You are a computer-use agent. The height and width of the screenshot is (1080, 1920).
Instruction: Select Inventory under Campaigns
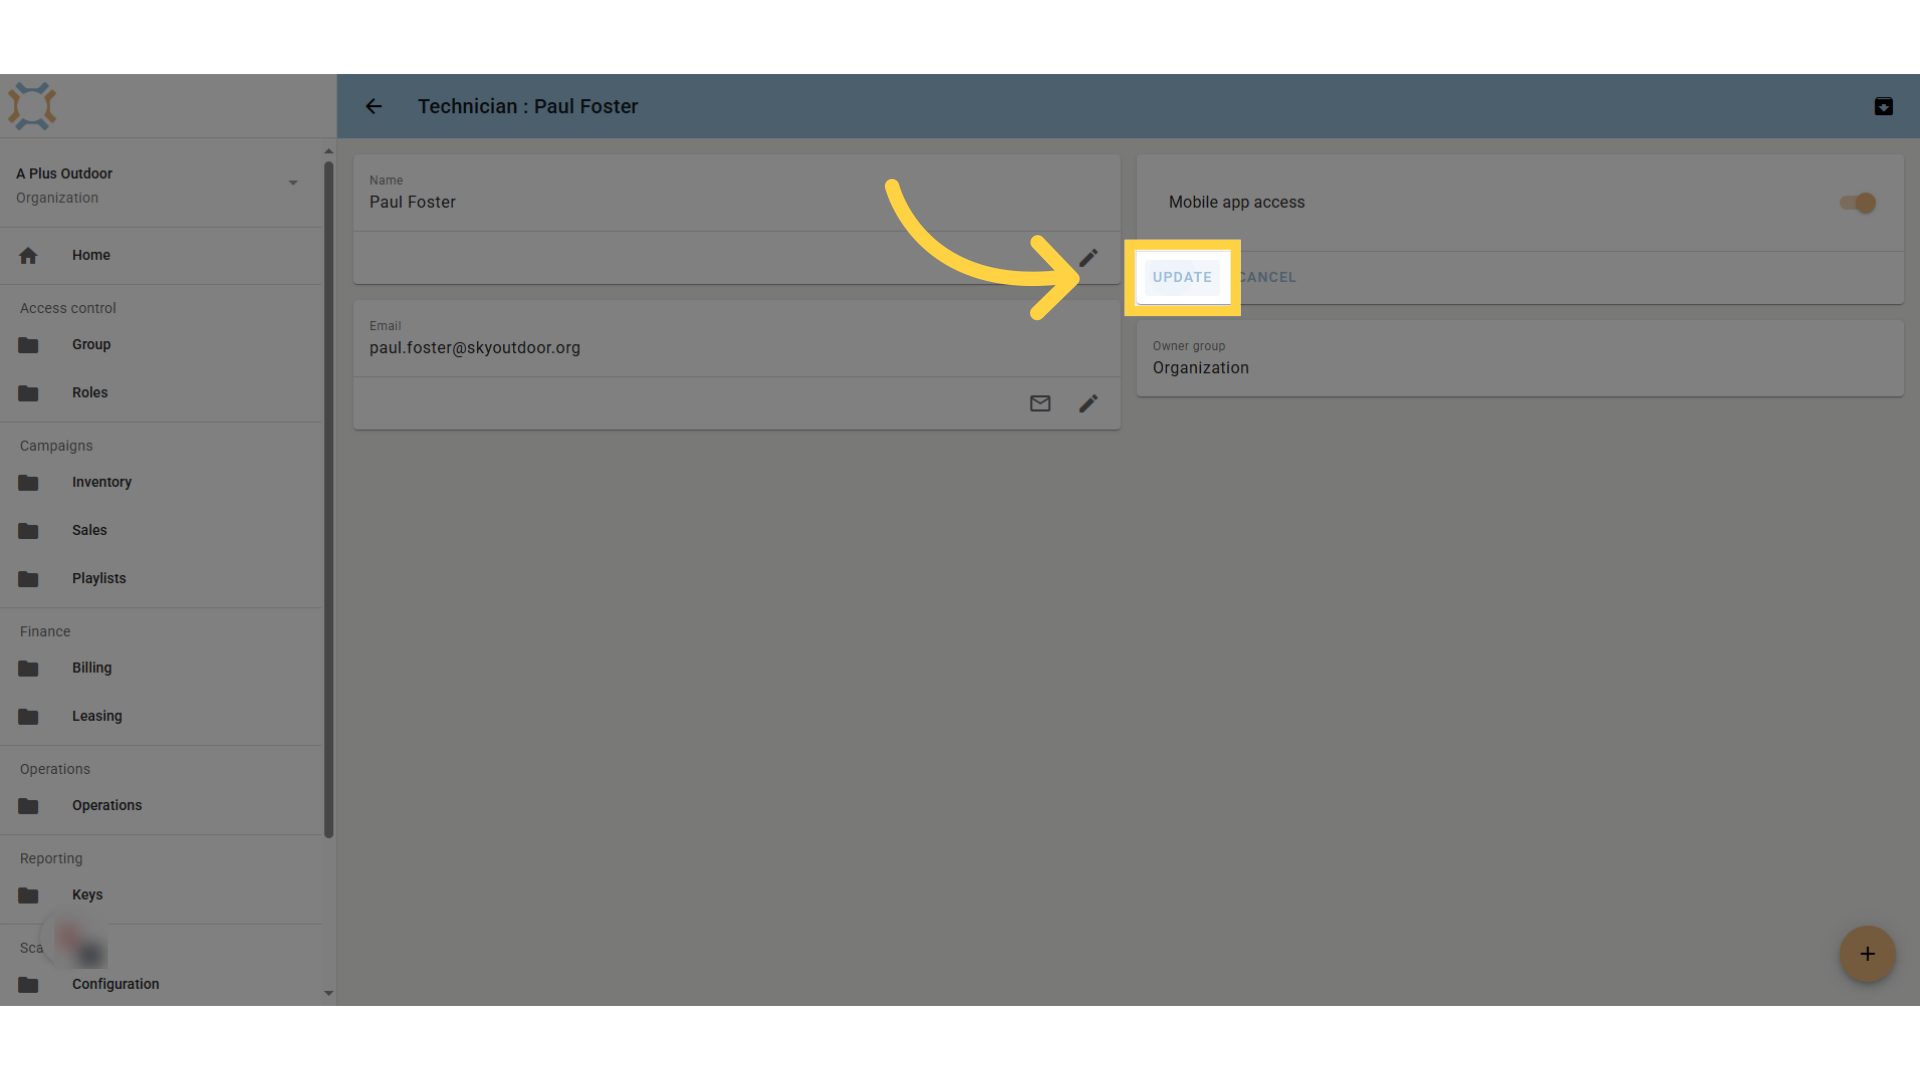[x=102, y=482]
